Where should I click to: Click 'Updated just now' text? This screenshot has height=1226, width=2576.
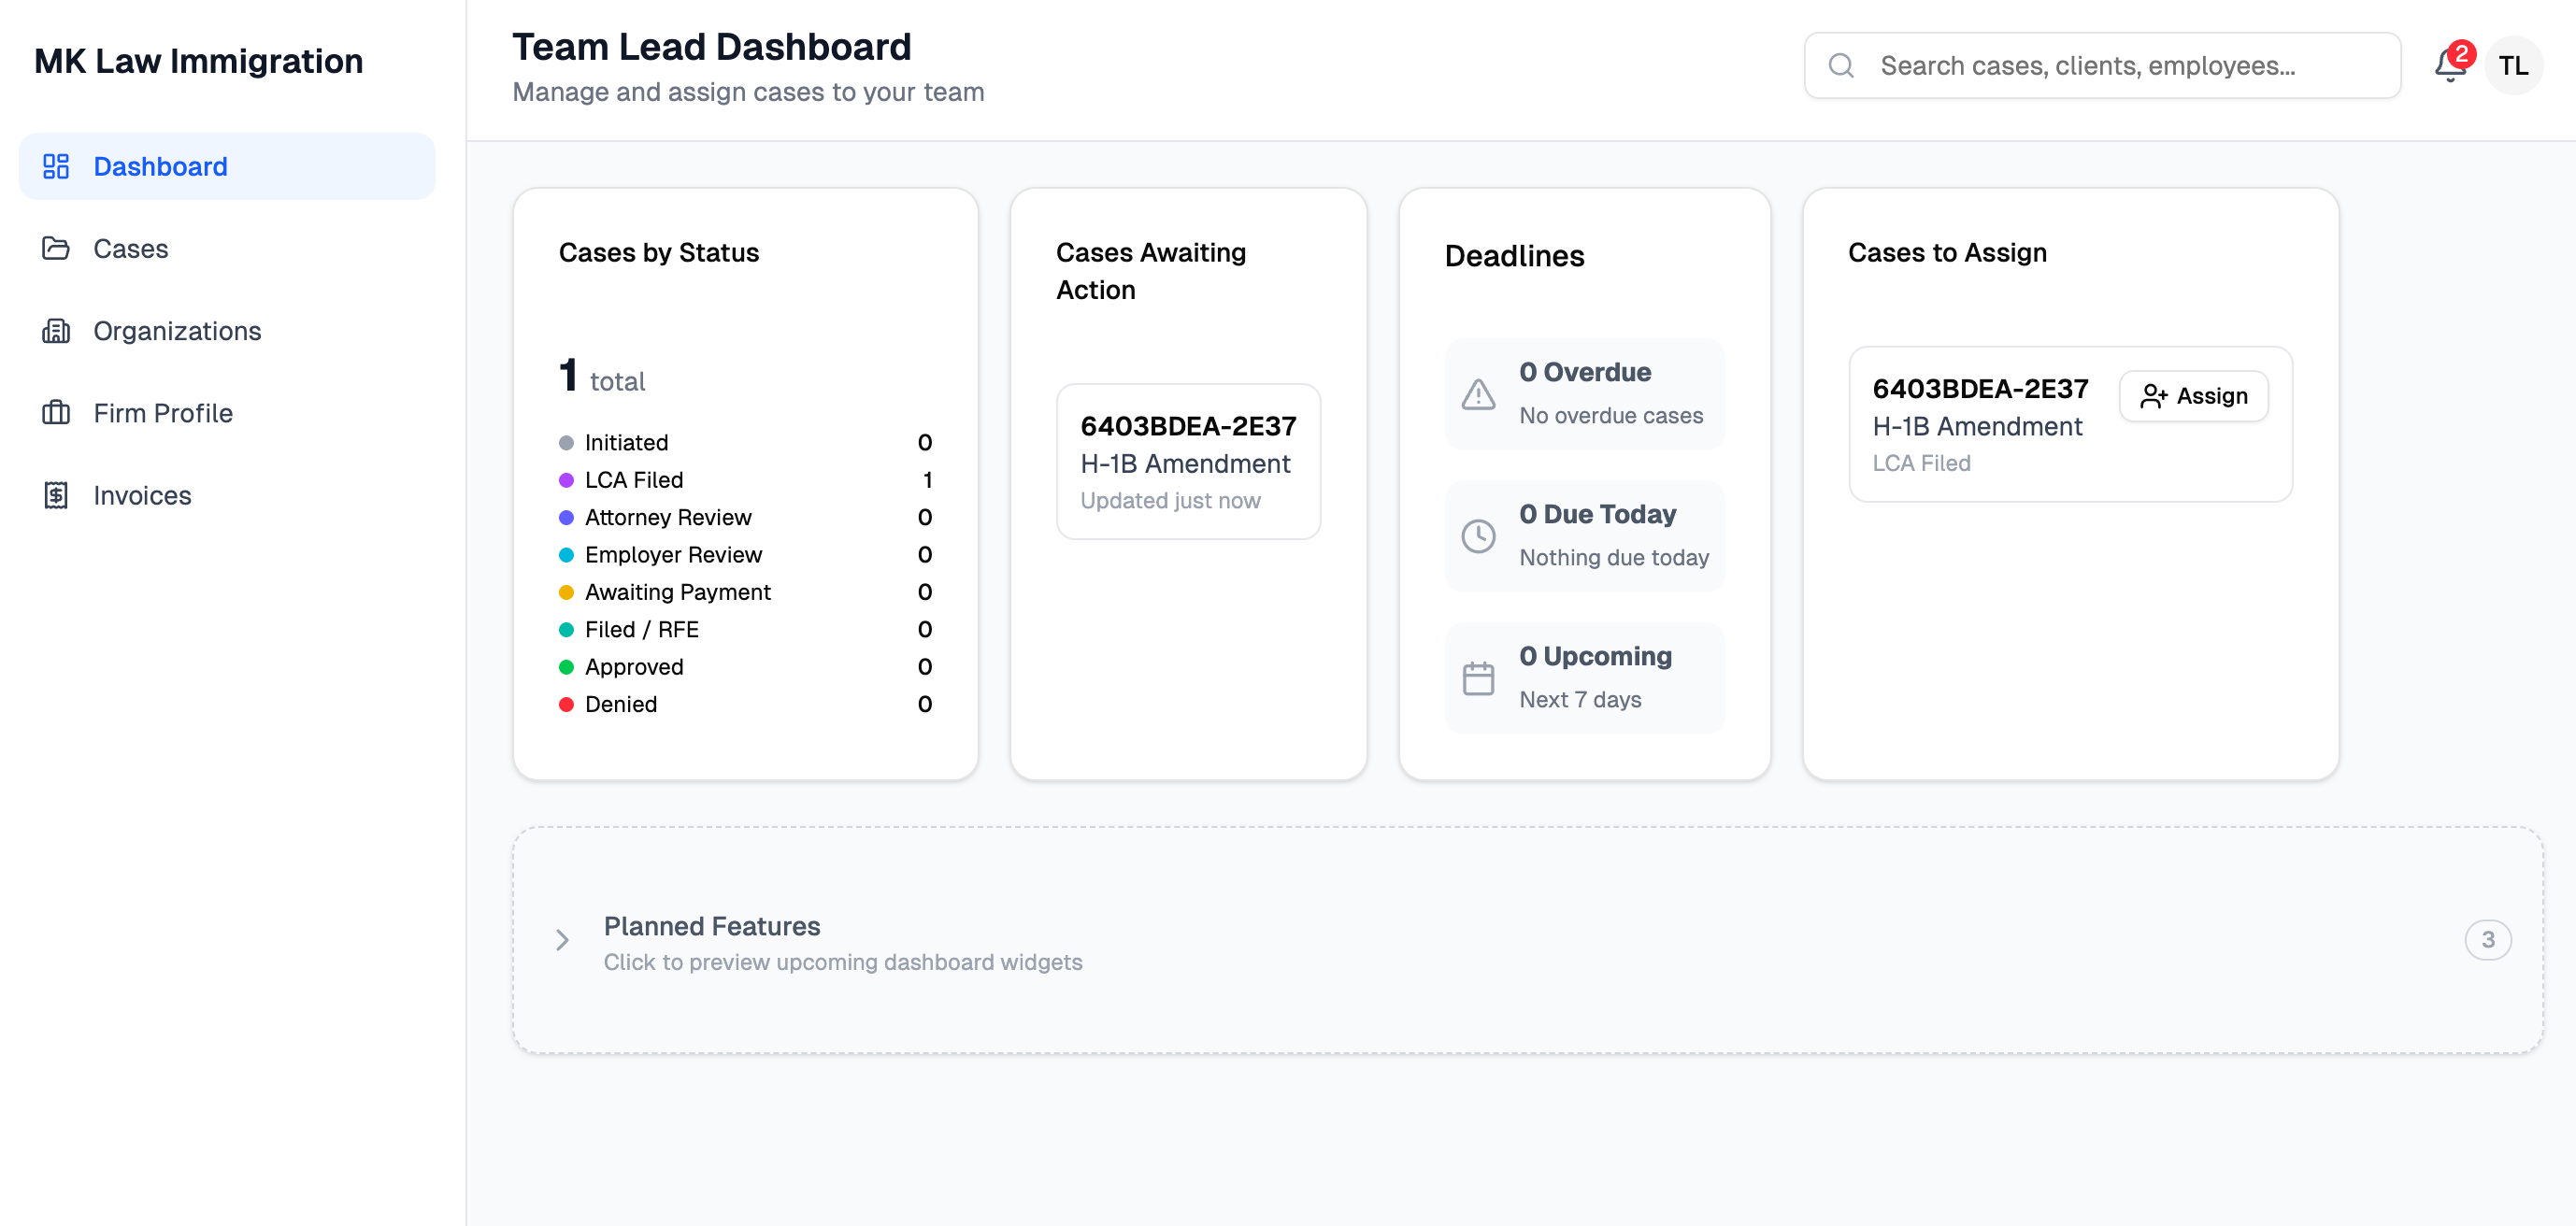[x=1170, y=500]
